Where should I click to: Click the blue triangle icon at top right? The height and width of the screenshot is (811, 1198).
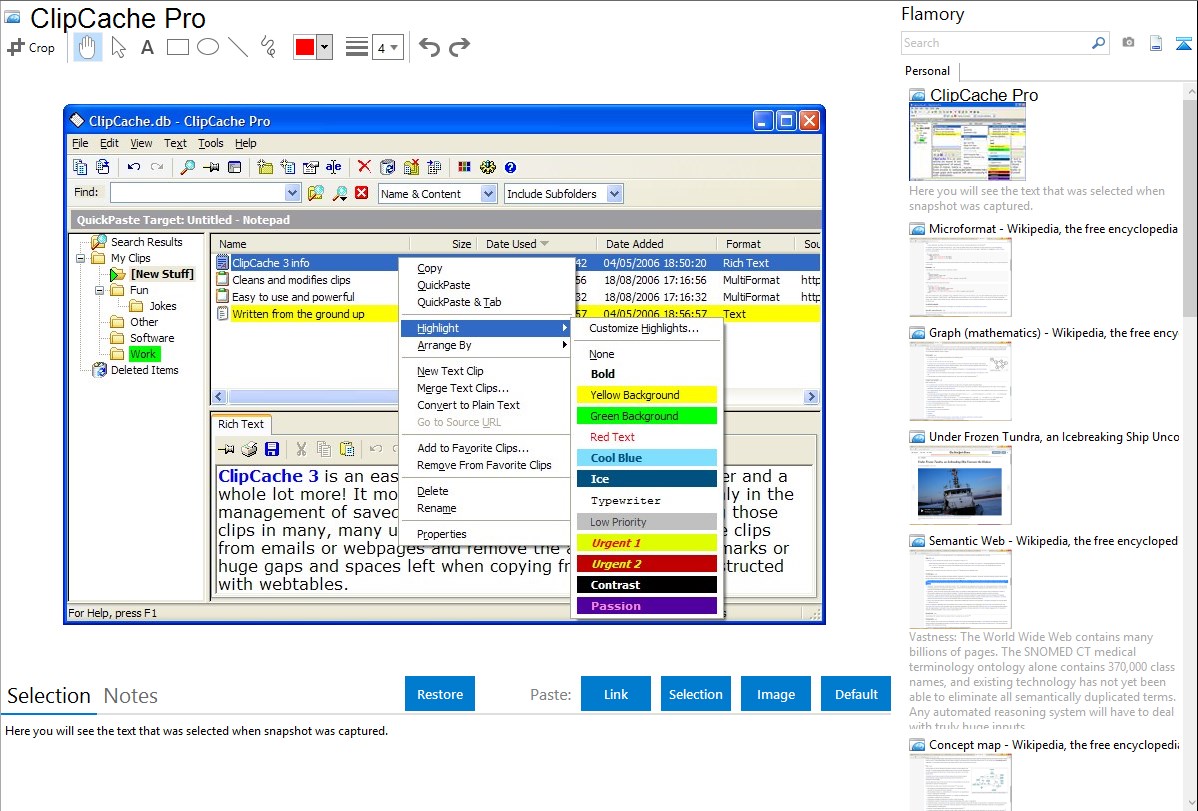(1183, 43)
